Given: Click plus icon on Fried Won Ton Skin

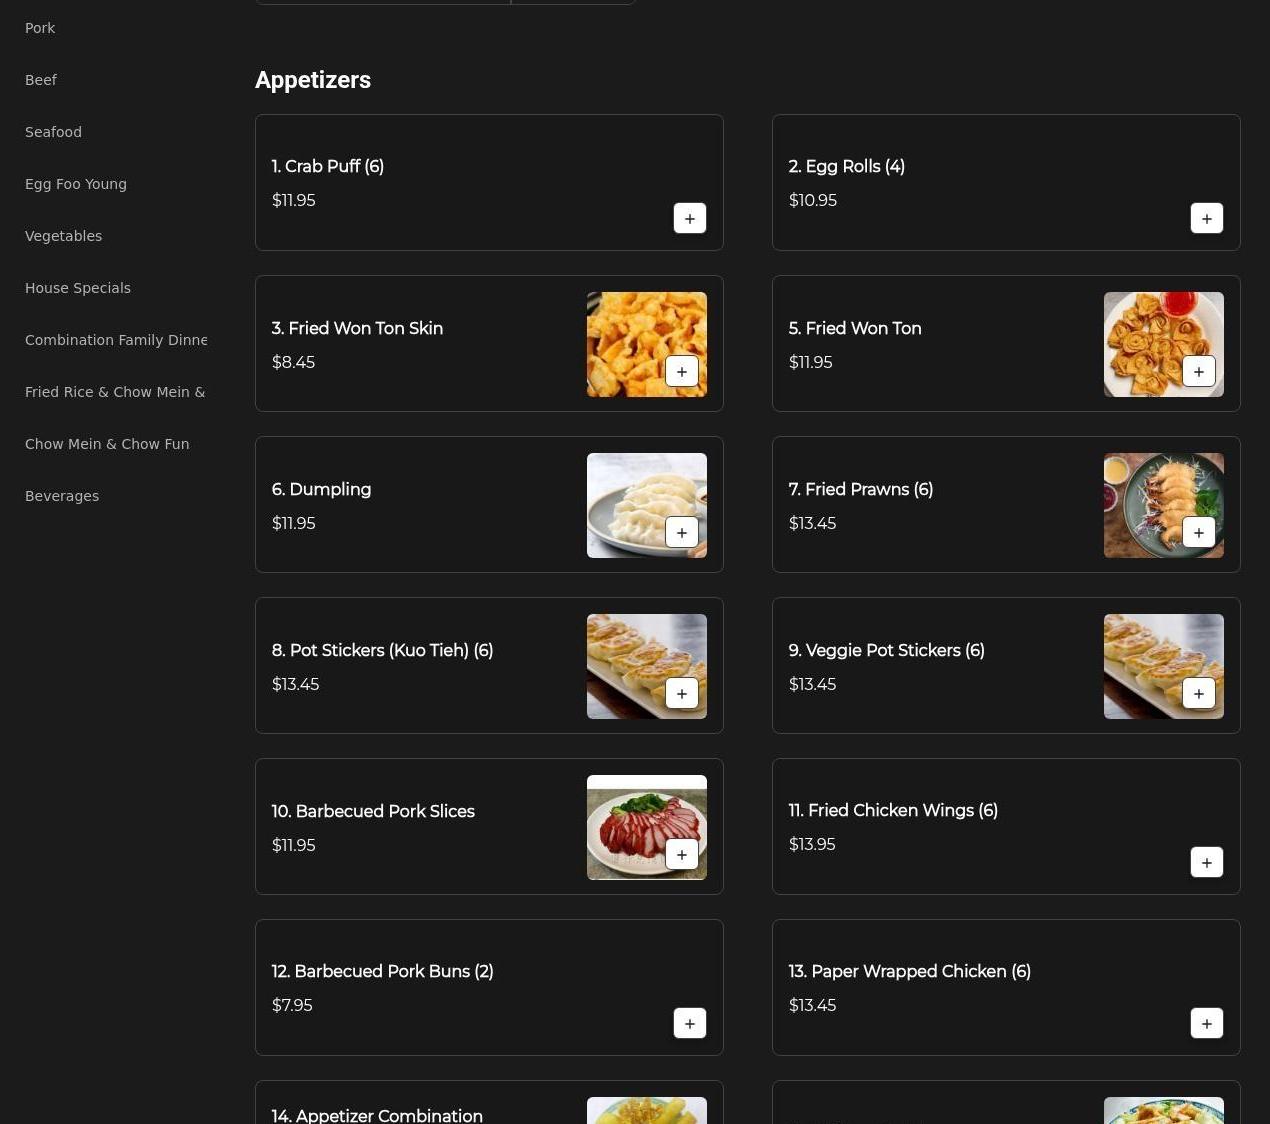Looking at the screenshot, I should pos(681,371).
